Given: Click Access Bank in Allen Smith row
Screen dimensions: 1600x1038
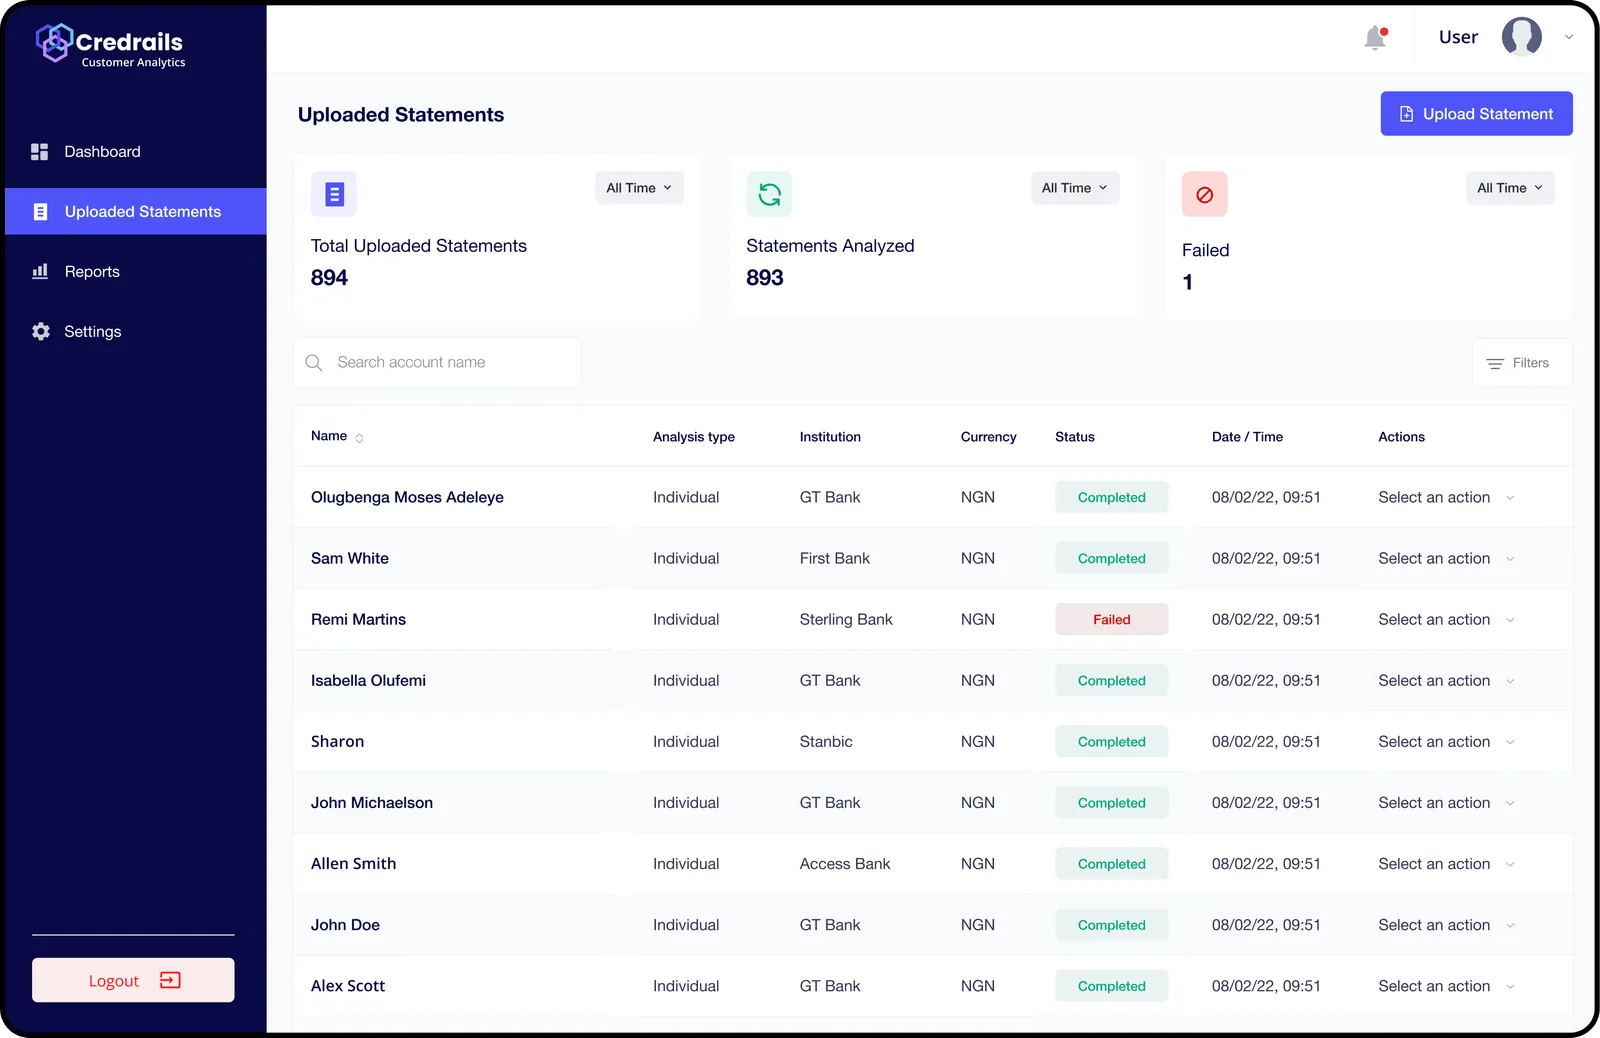Looking at the screenshot, I should 845,864.
